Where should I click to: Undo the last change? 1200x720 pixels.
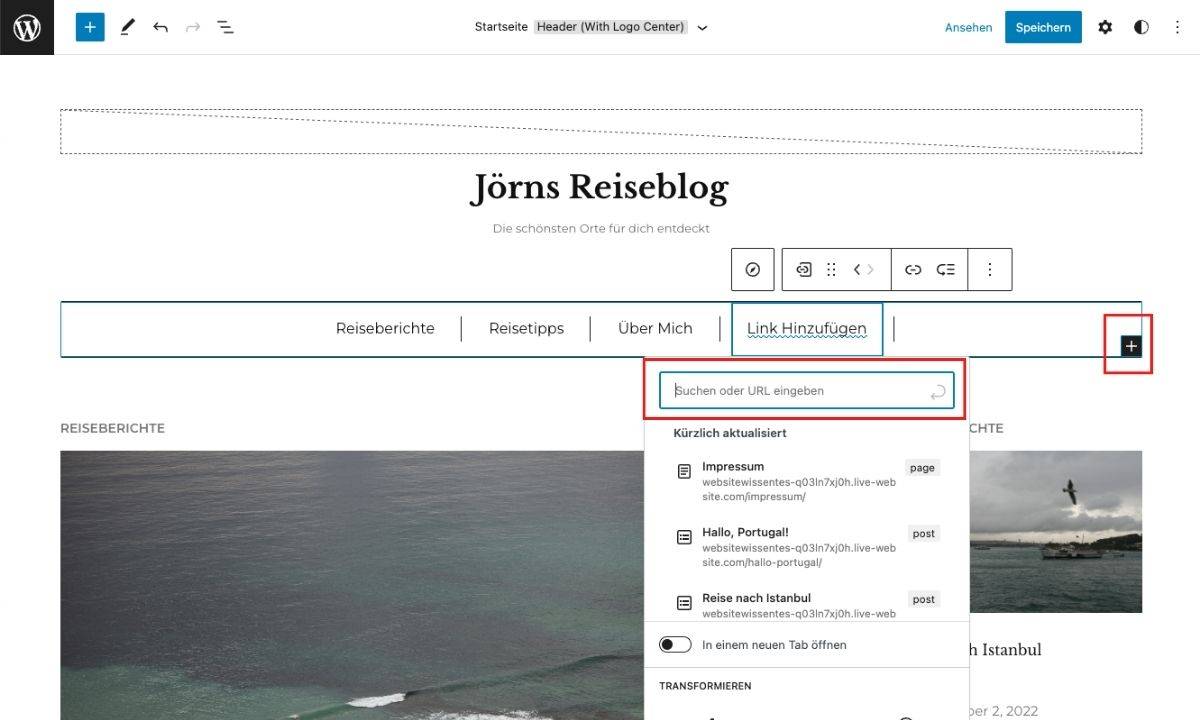point(160,27)
